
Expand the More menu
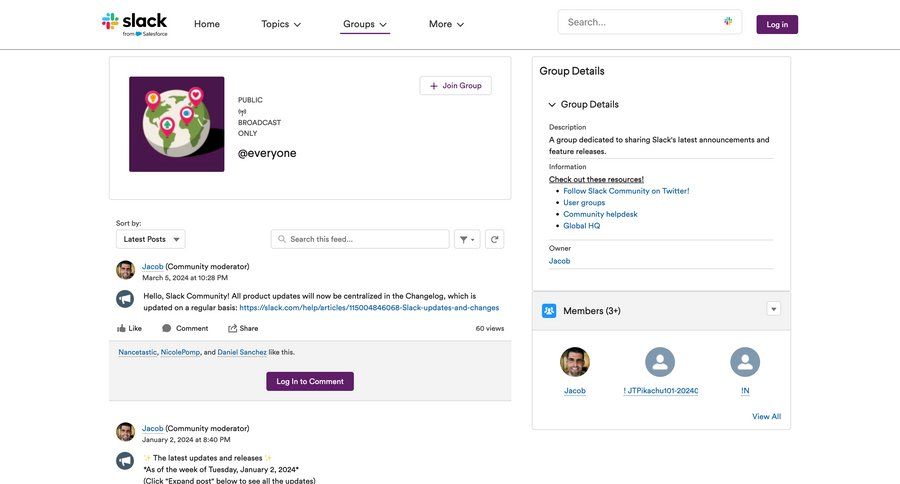[x=446, y=24]
